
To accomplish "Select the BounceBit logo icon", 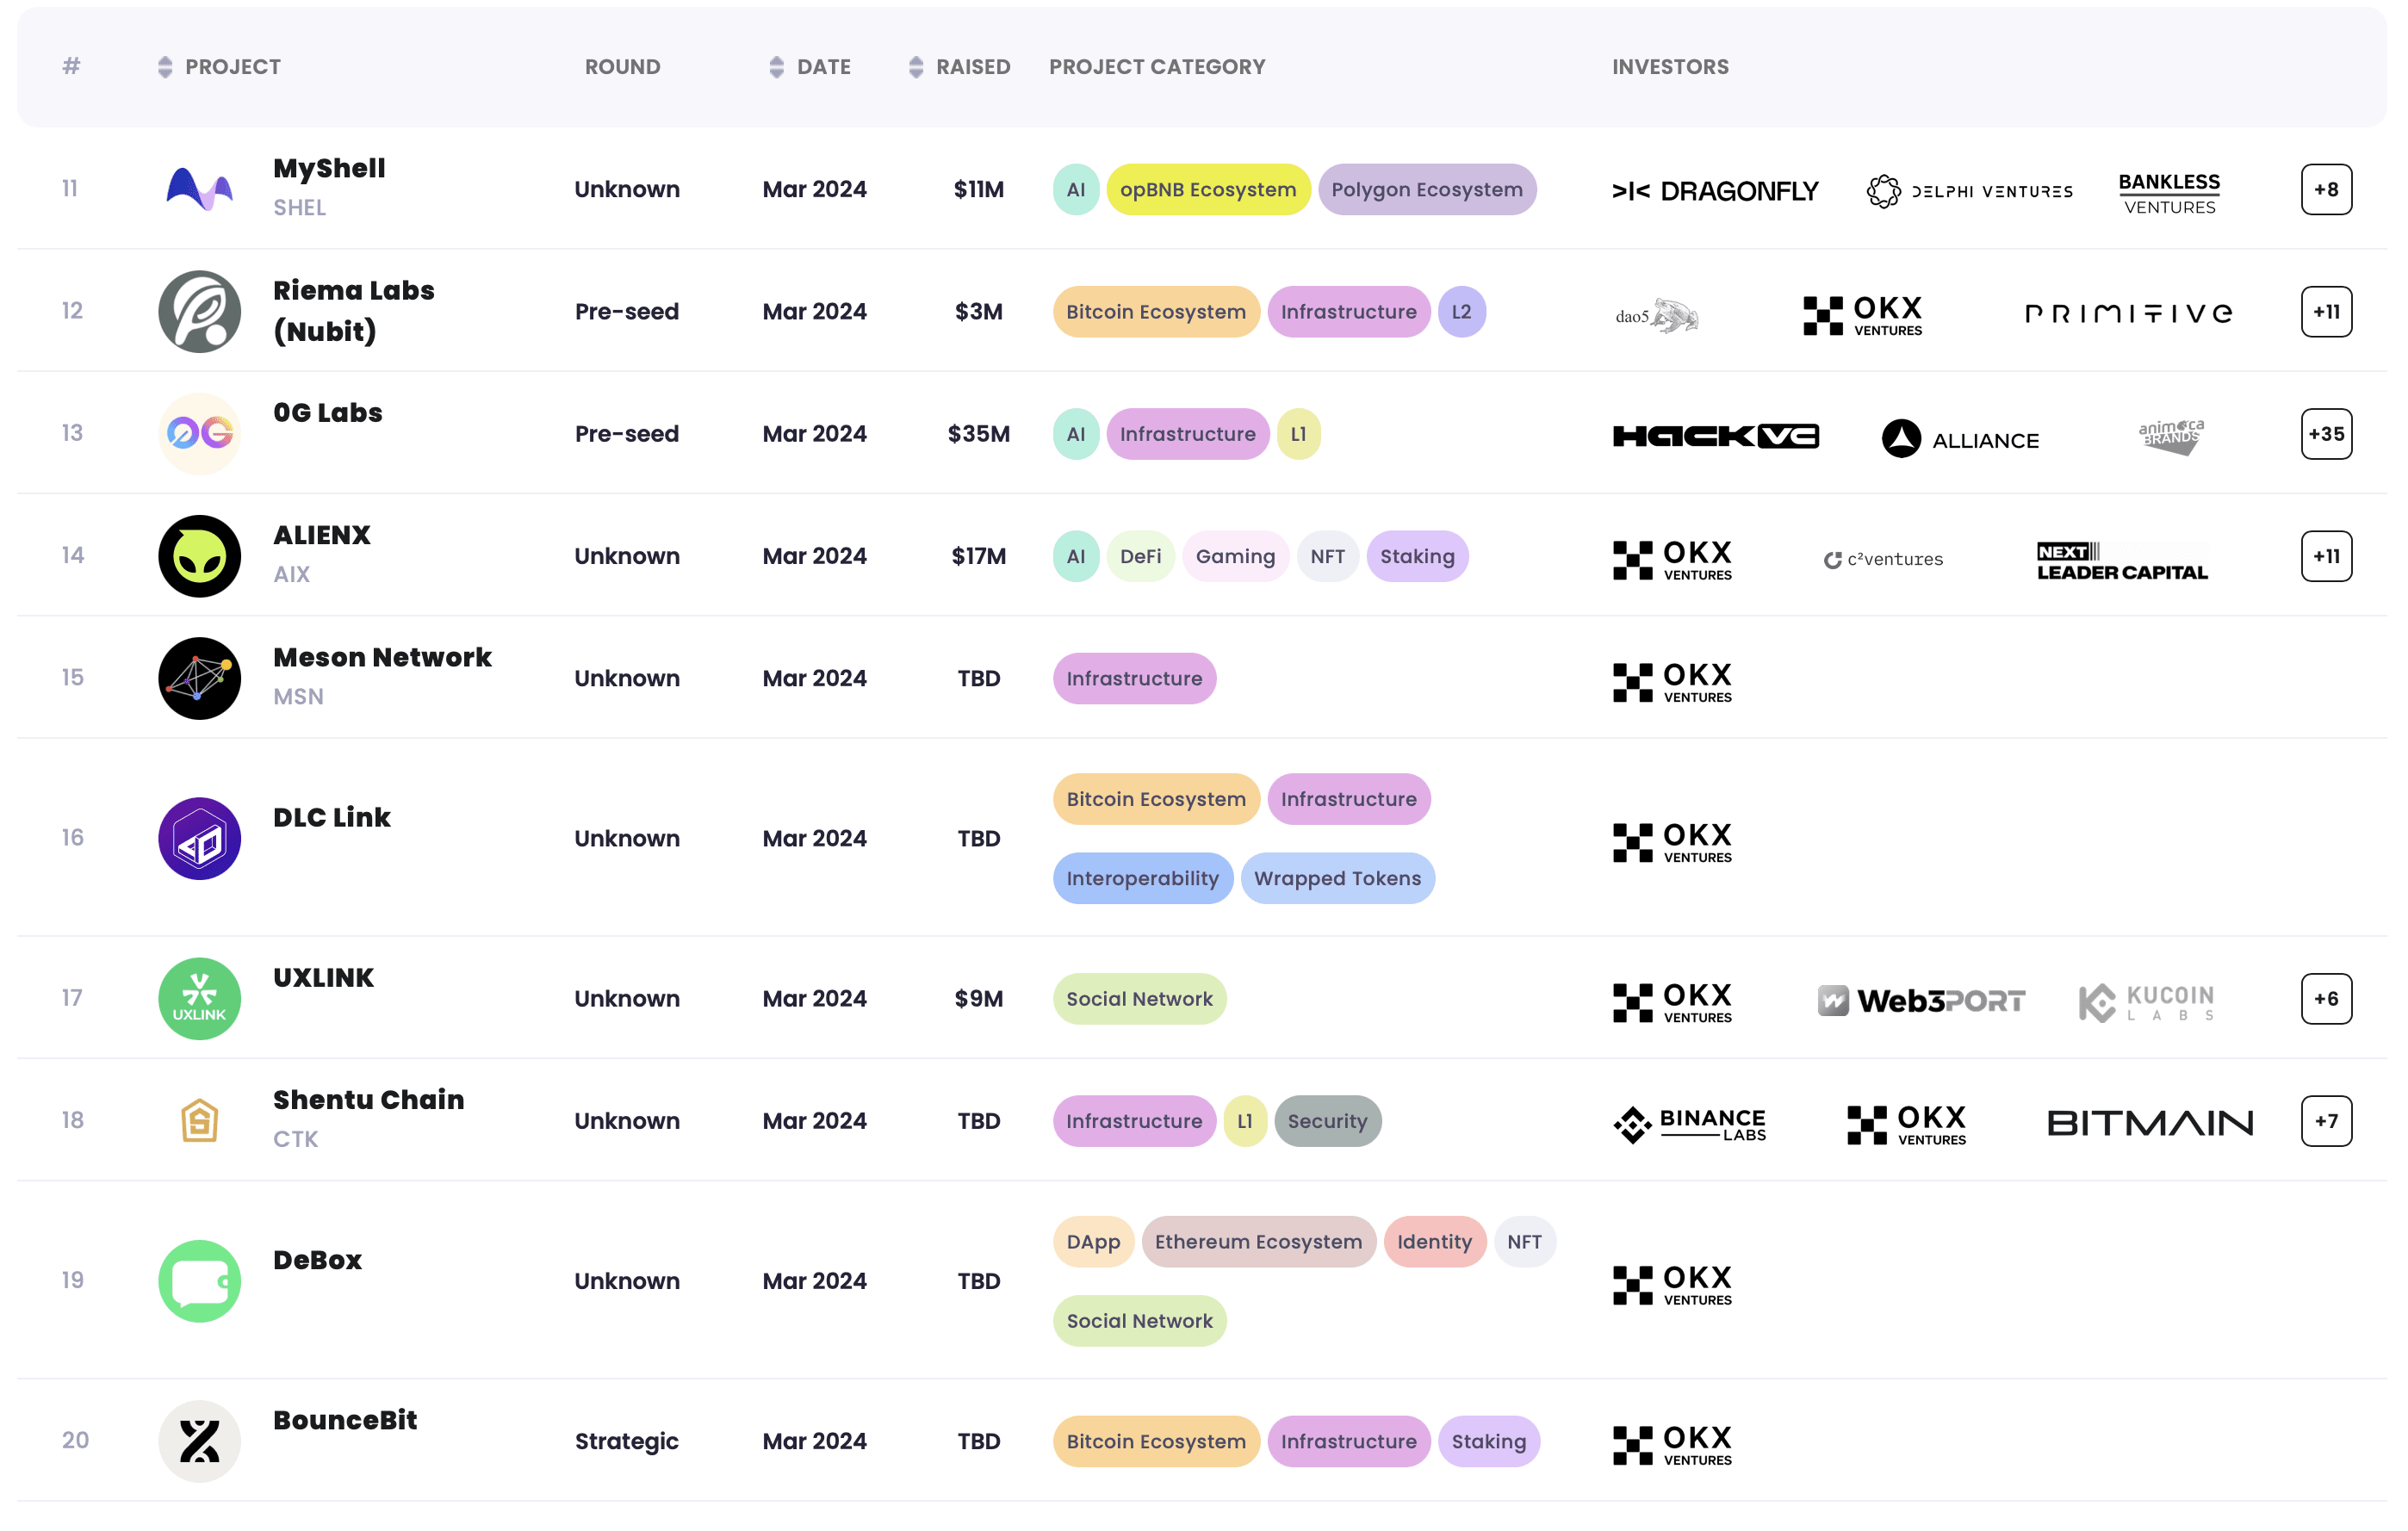I will pyautogui.click(x=199, y=1441).
